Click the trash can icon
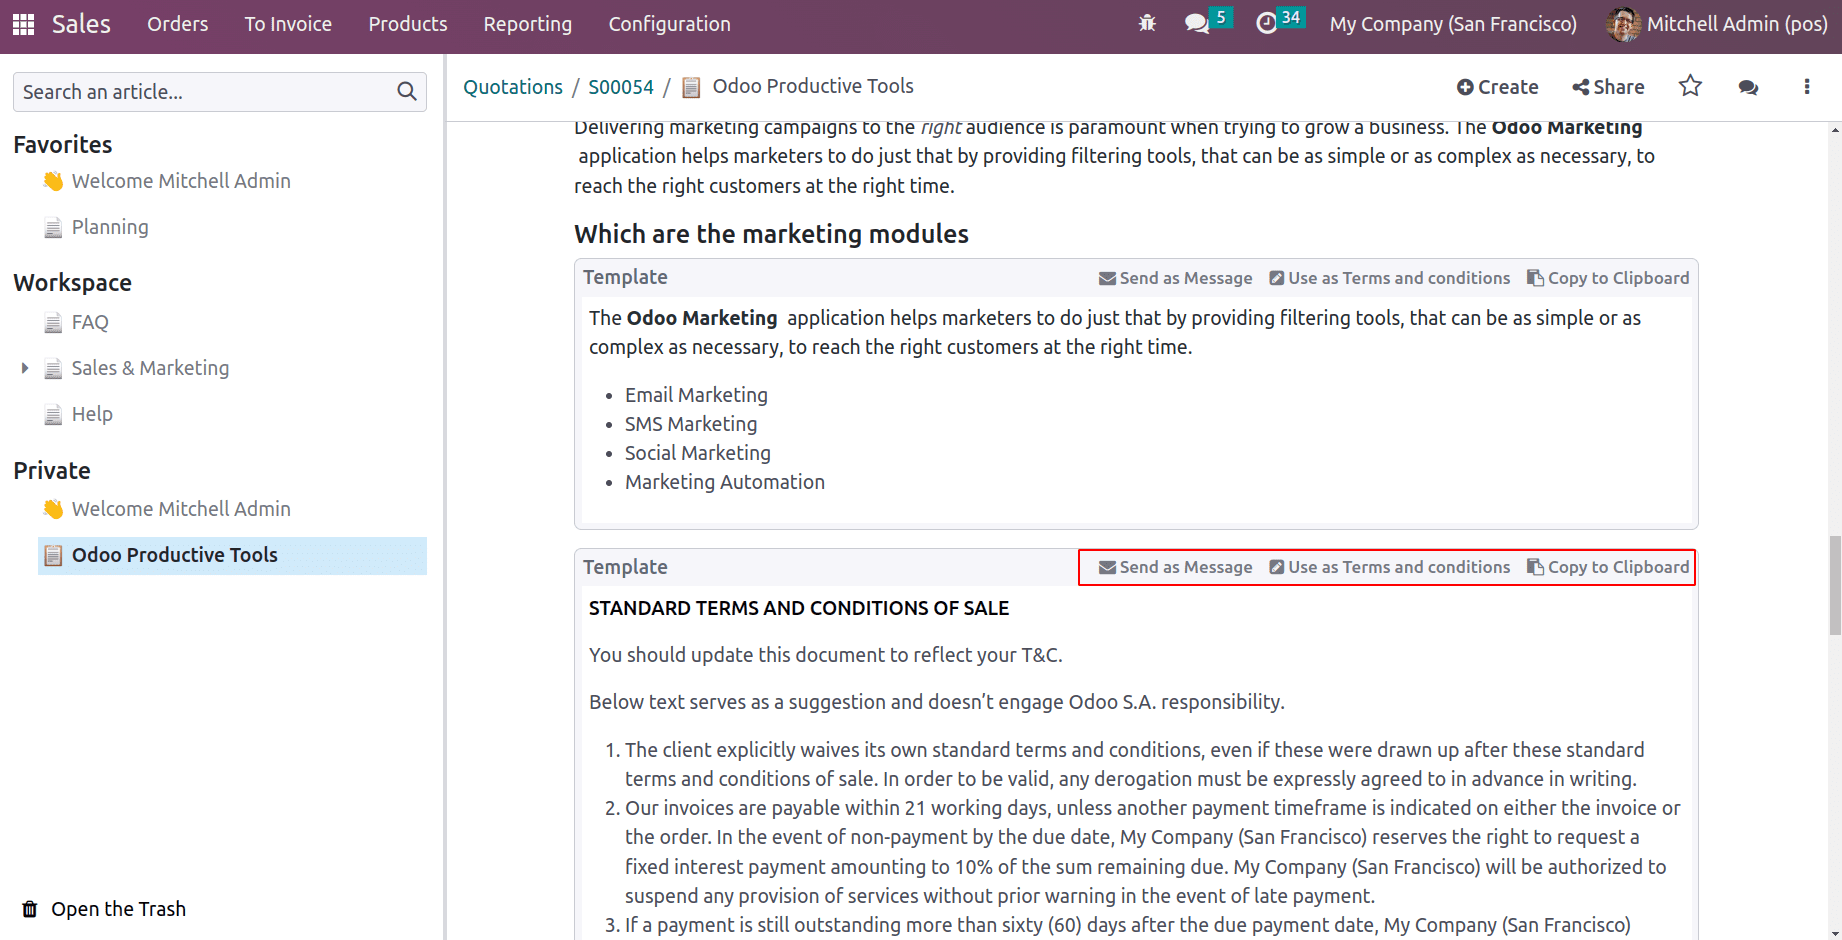Image resolution: width=1842 pixels, height=940 pixels. (x=30, y=909)
